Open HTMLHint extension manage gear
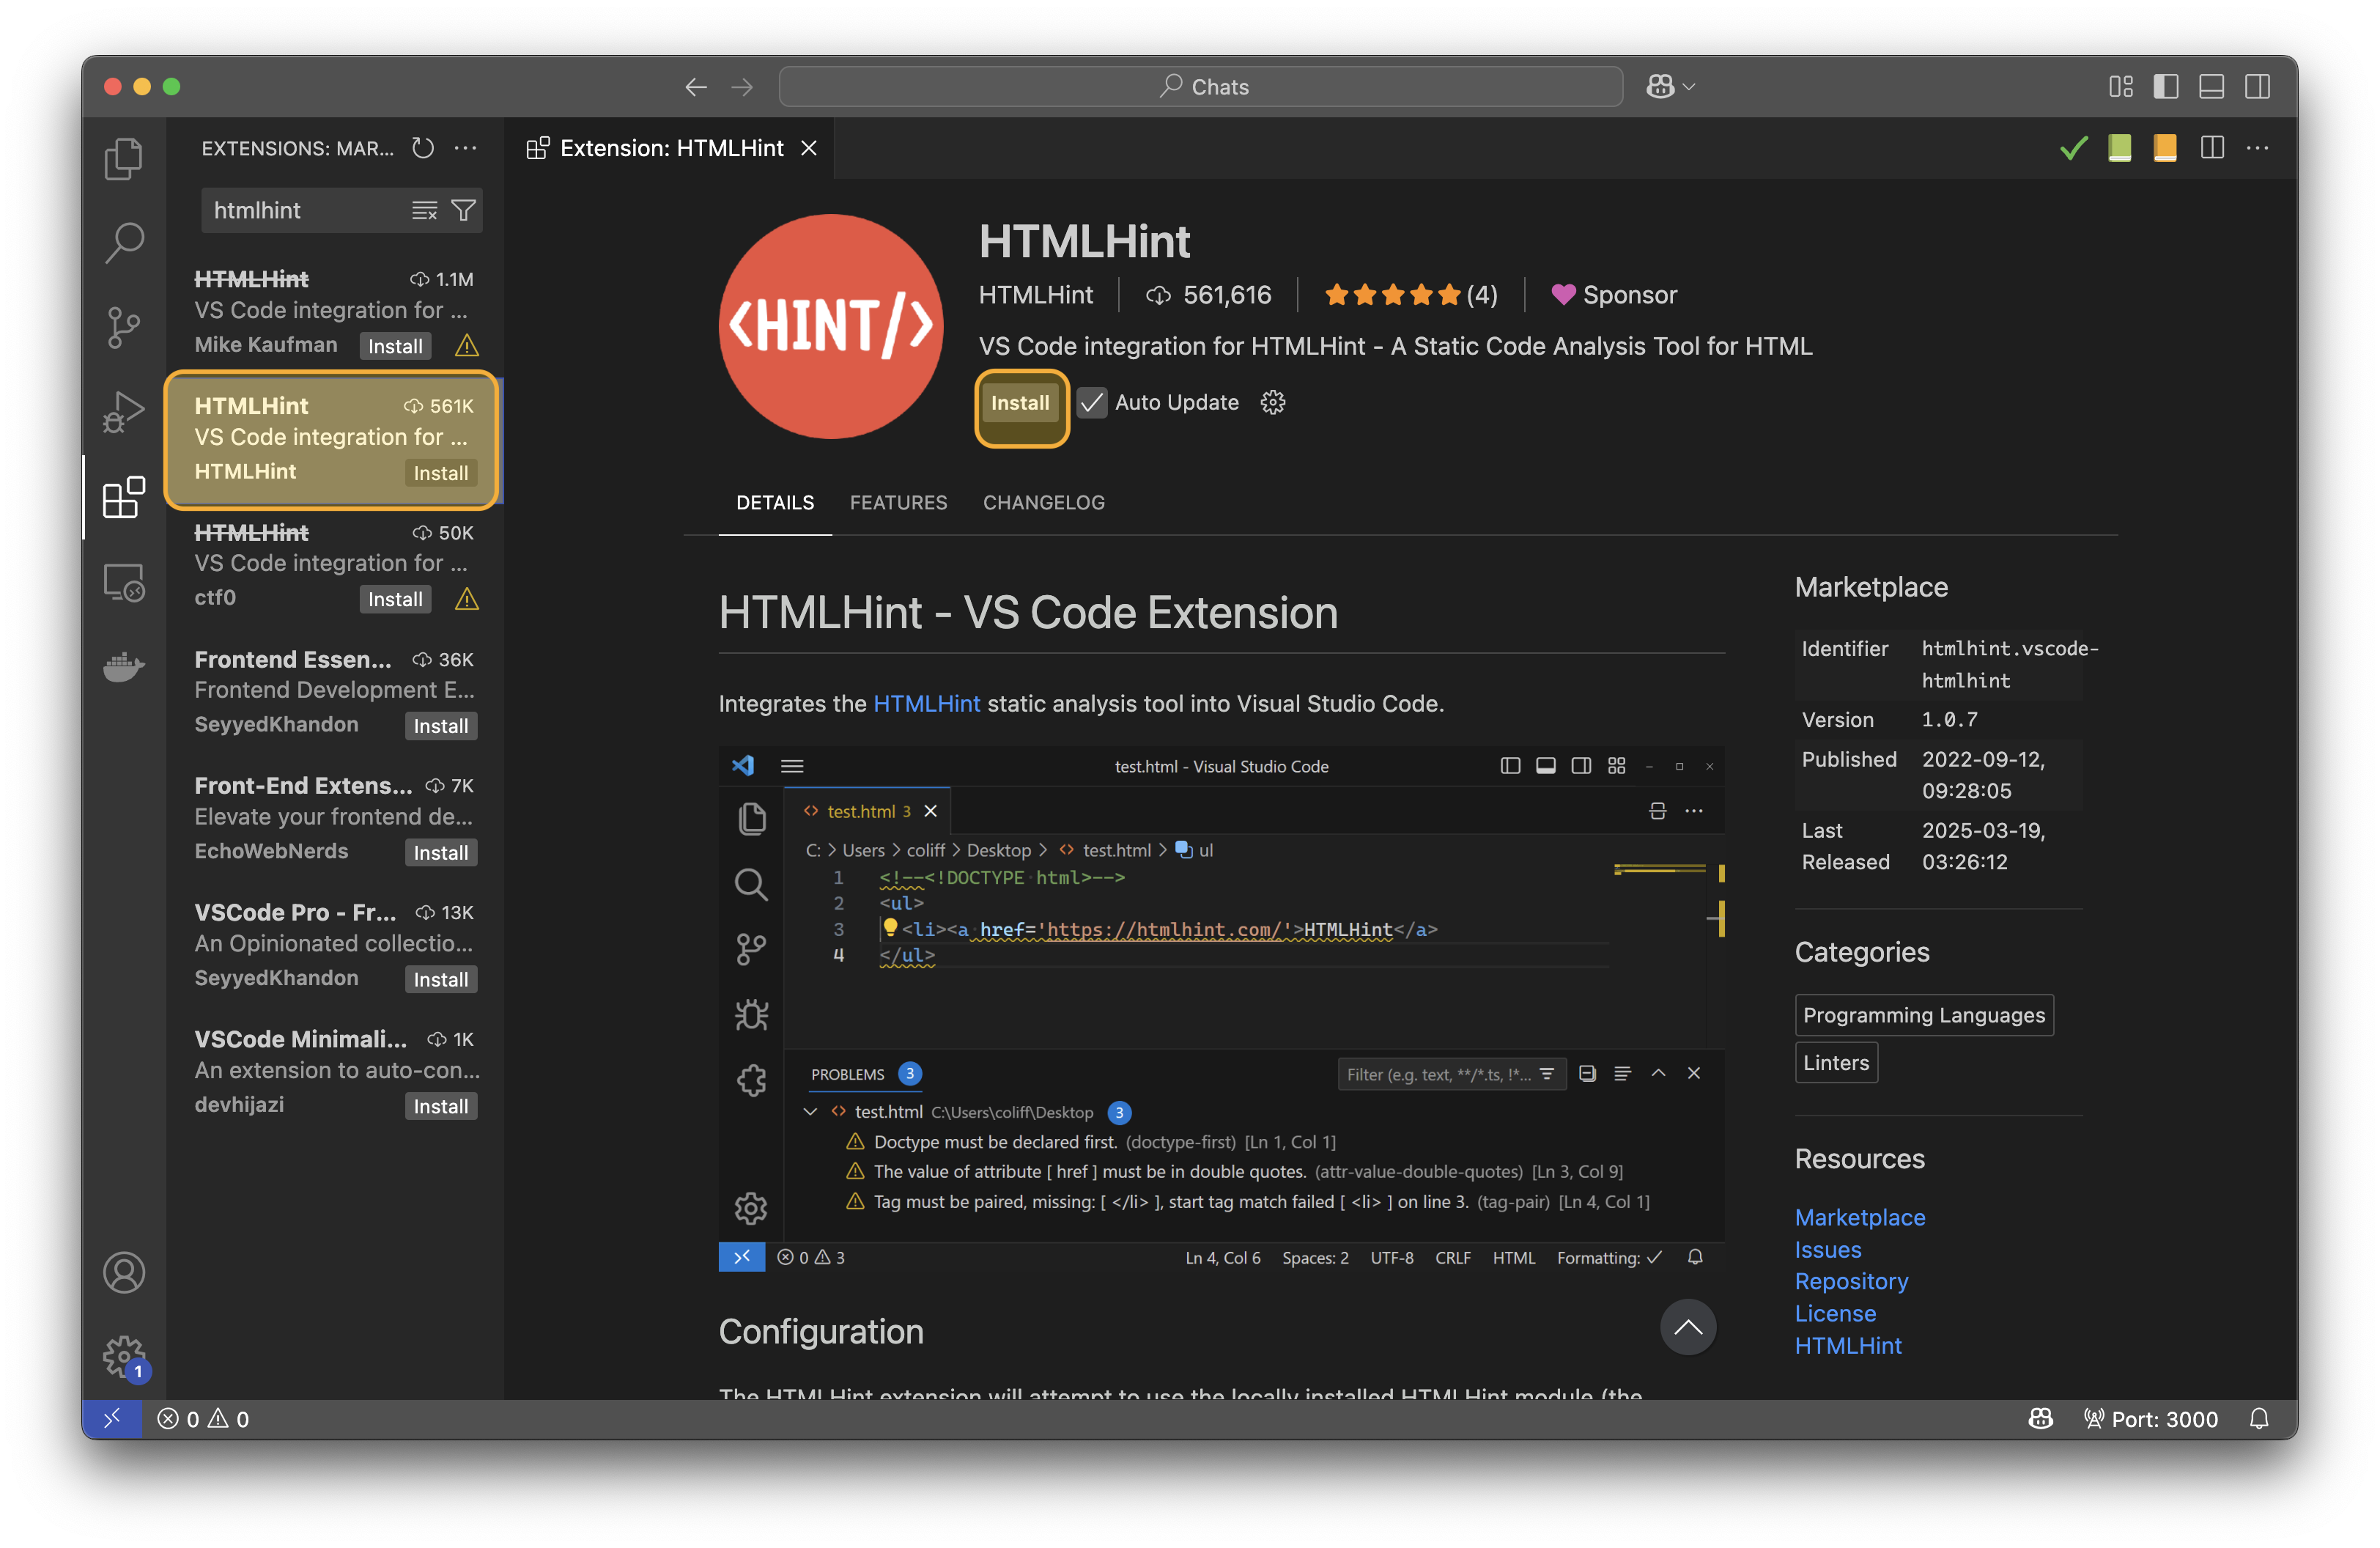2380x1548 pixels. pyautogui.click(x=1272, y=402)
